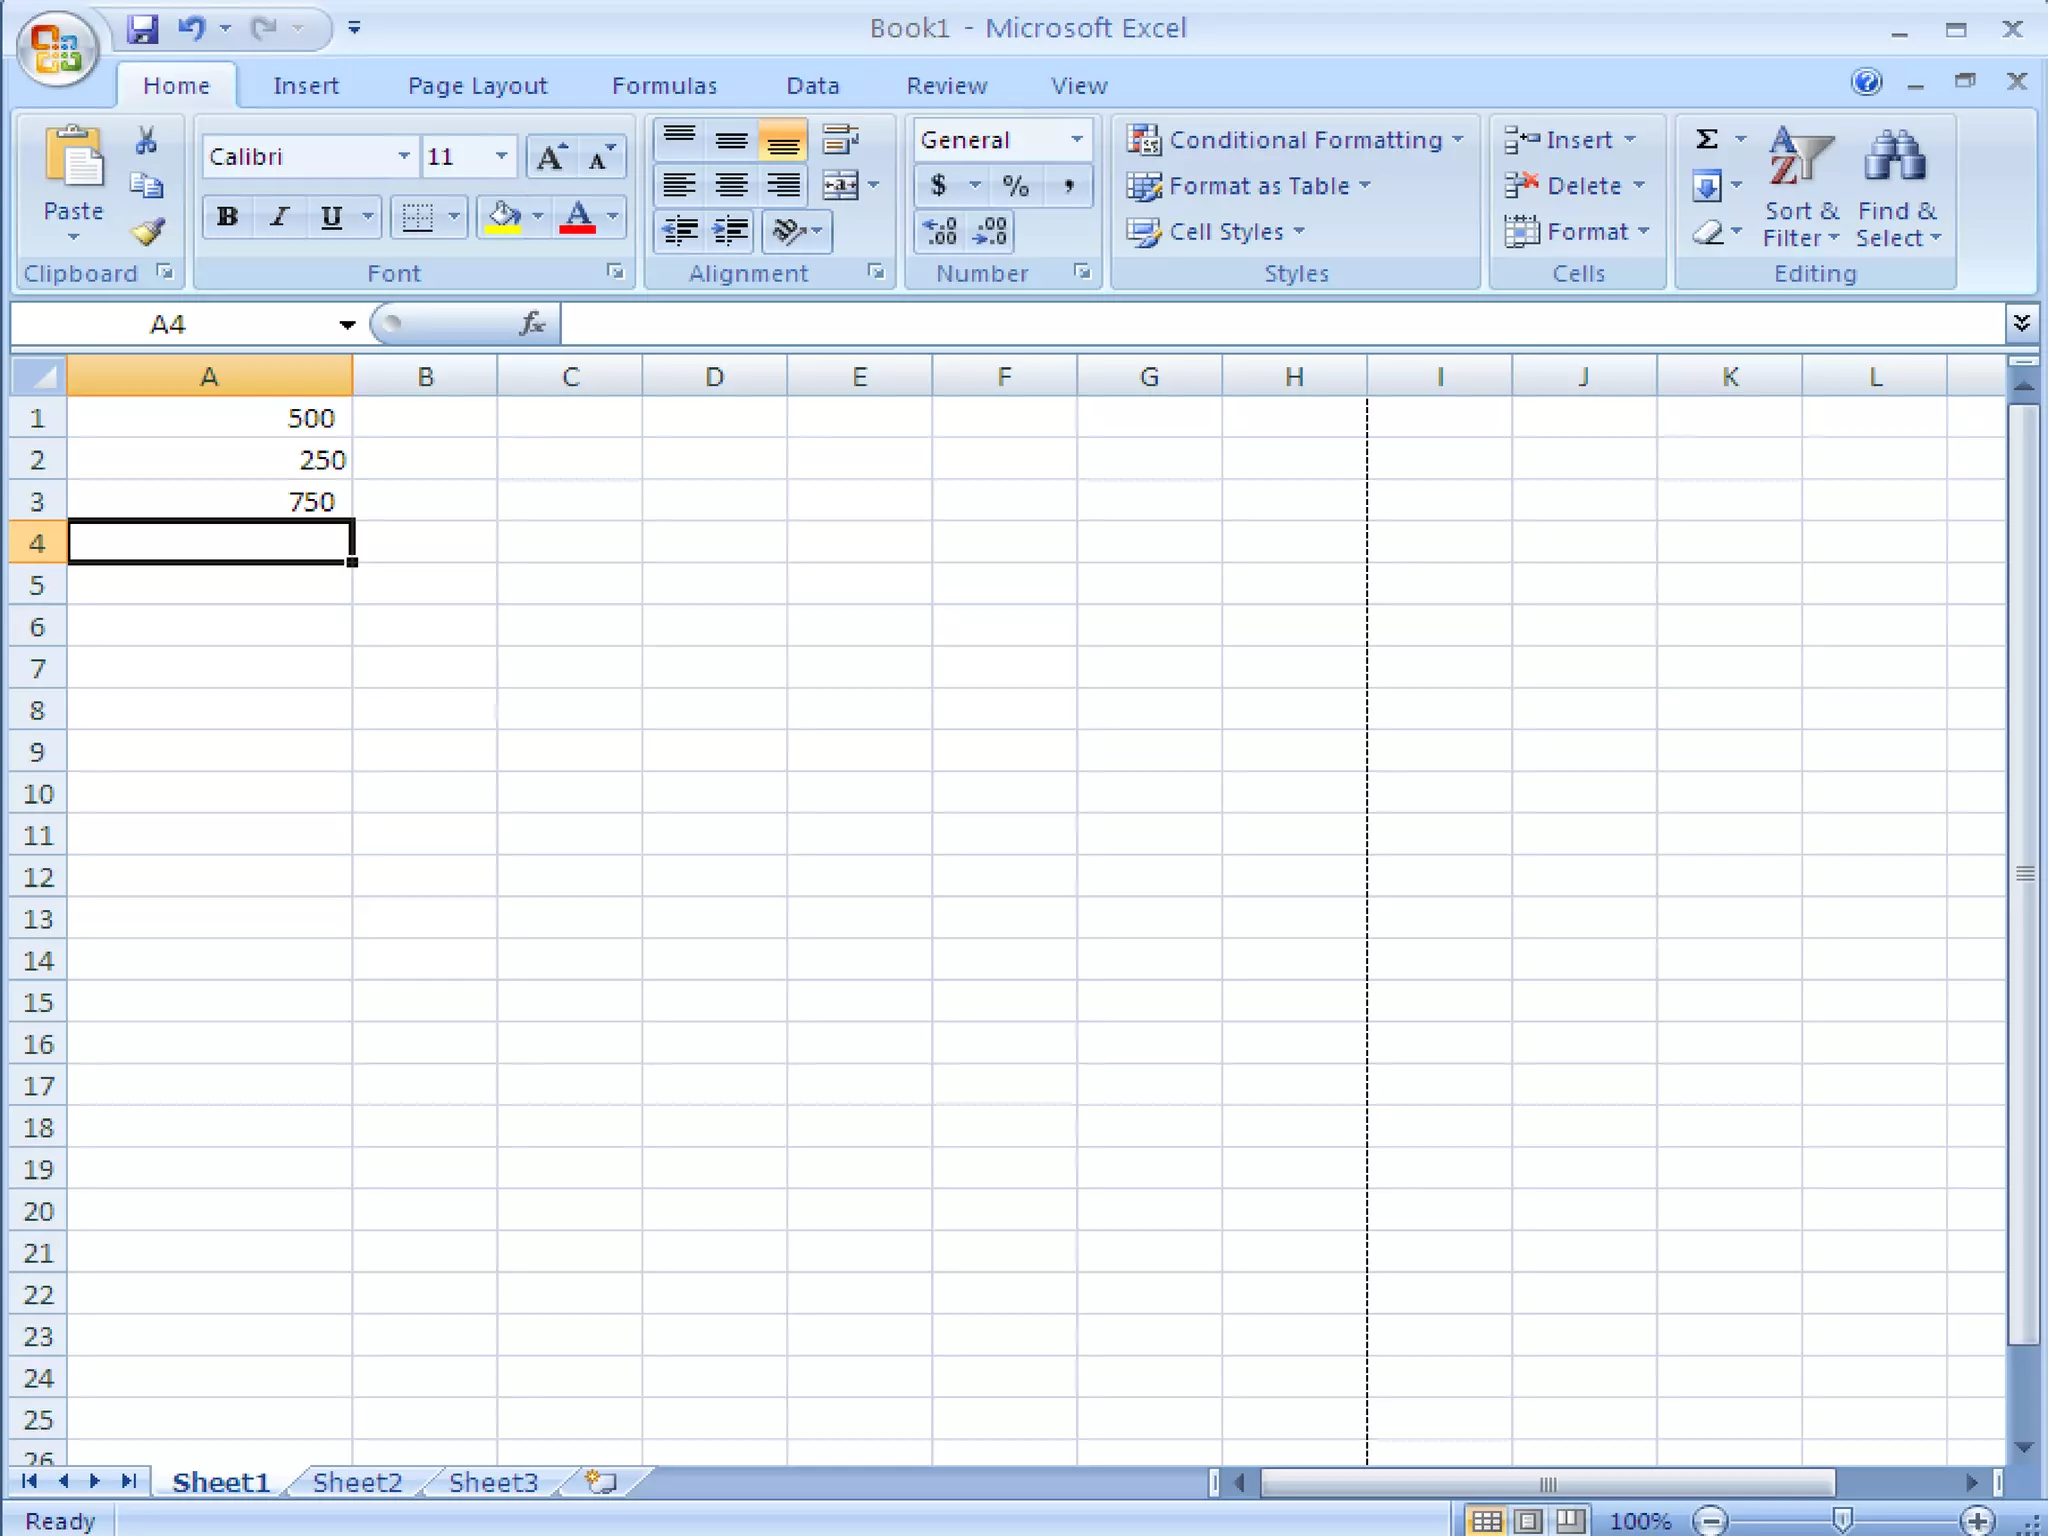Click the Insert Worksheet tab icon
The width and height of the screenshot is (2048, 1536).
point(601,1481)
